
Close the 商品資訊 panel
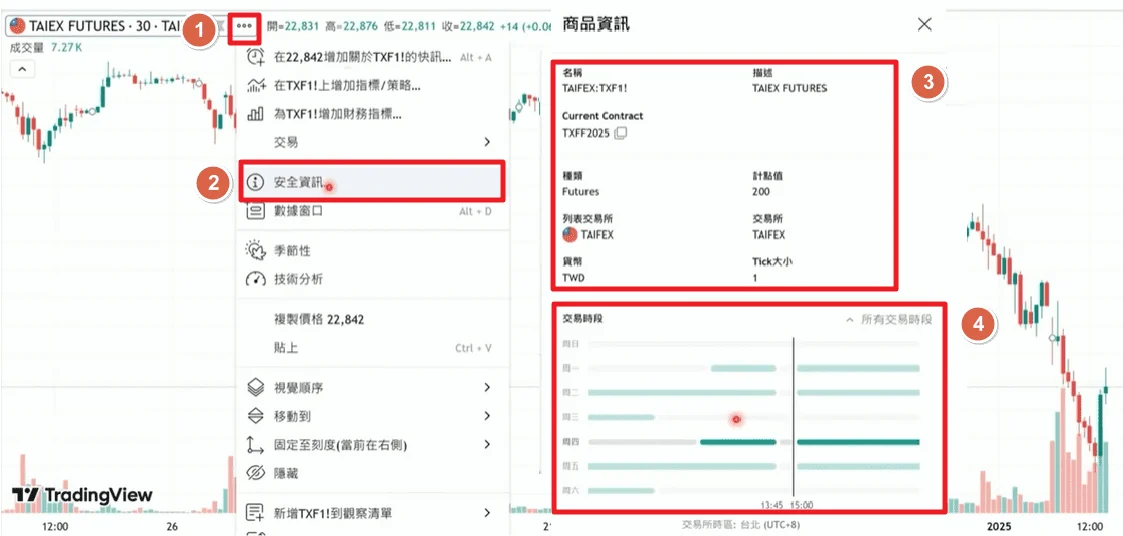[x=925, y=24]
